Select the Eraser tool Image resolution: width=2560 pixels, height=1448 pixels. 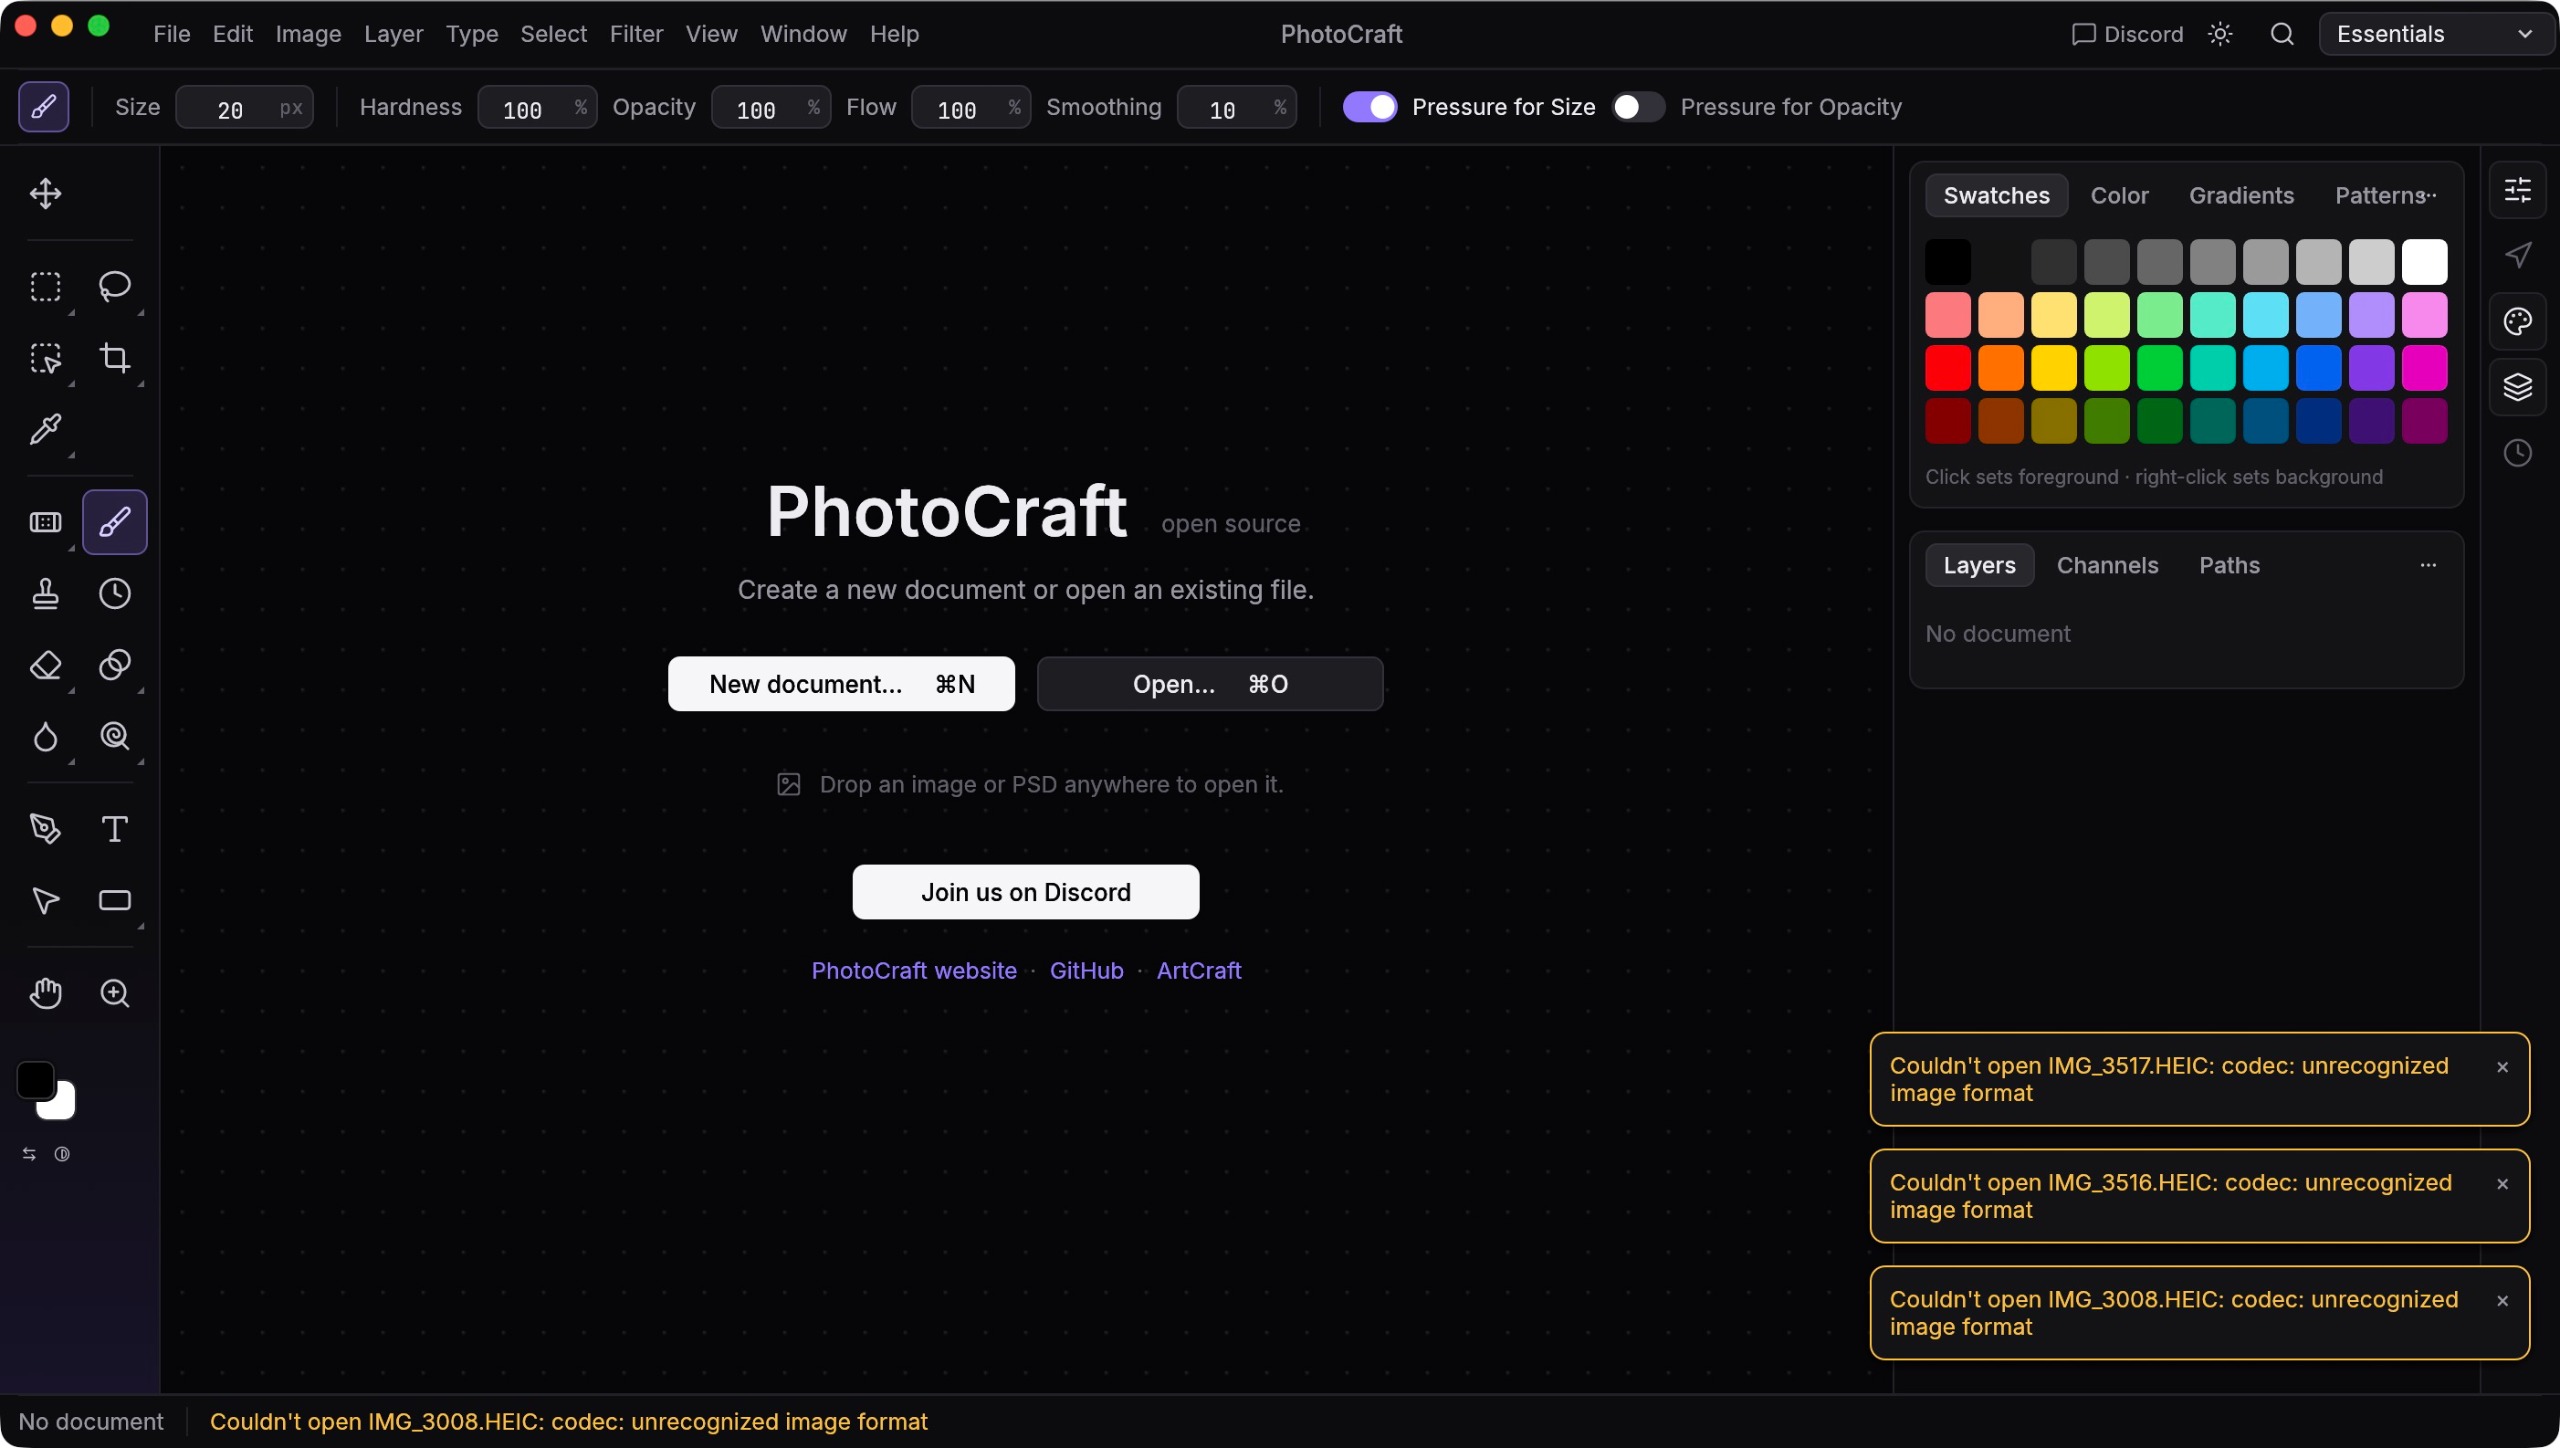pyautogui.click(x=45, y=665)
